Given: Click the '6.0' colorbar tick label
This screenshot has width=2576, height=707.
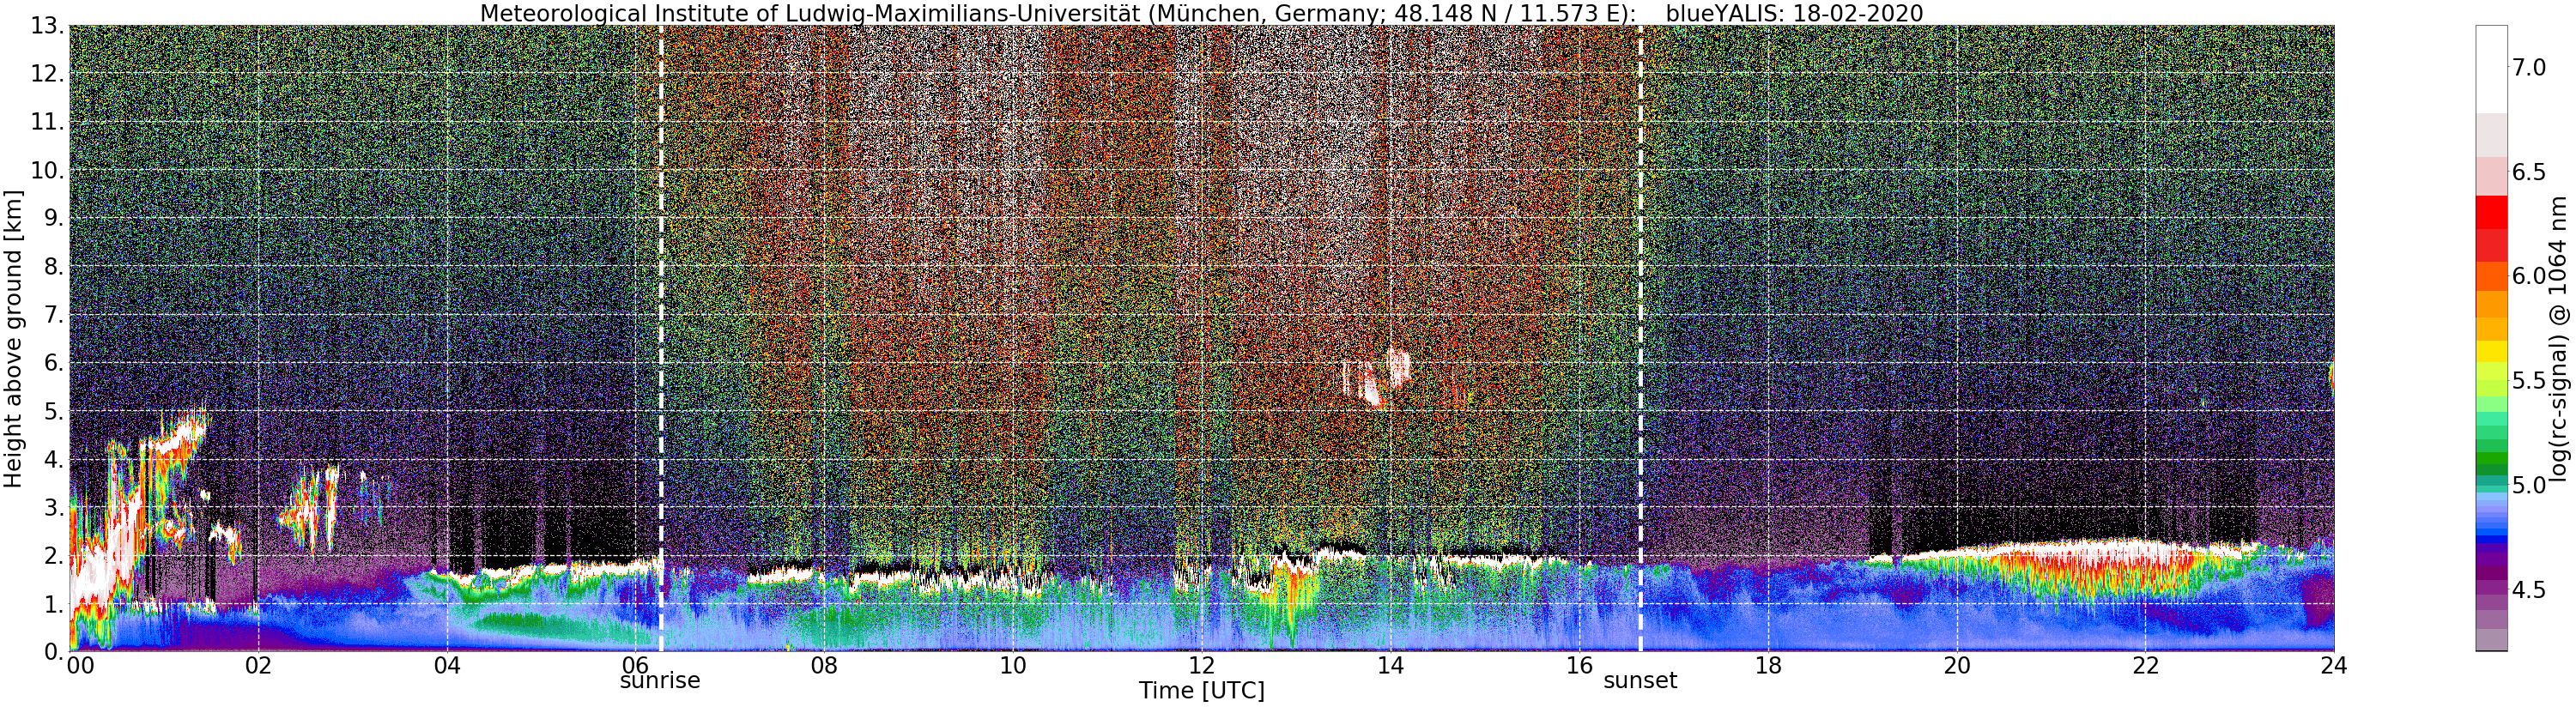Looking at the screenshot, I should [2529, 276].
